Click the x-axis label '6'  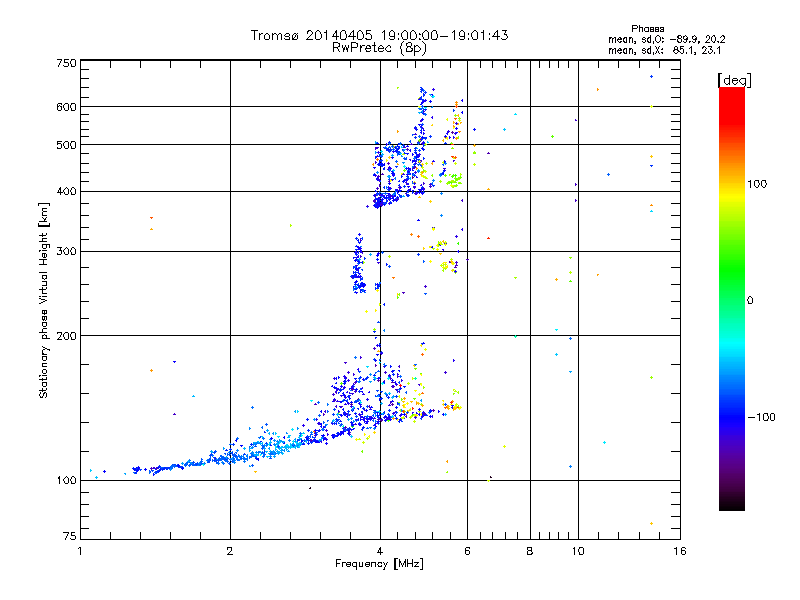467,551
